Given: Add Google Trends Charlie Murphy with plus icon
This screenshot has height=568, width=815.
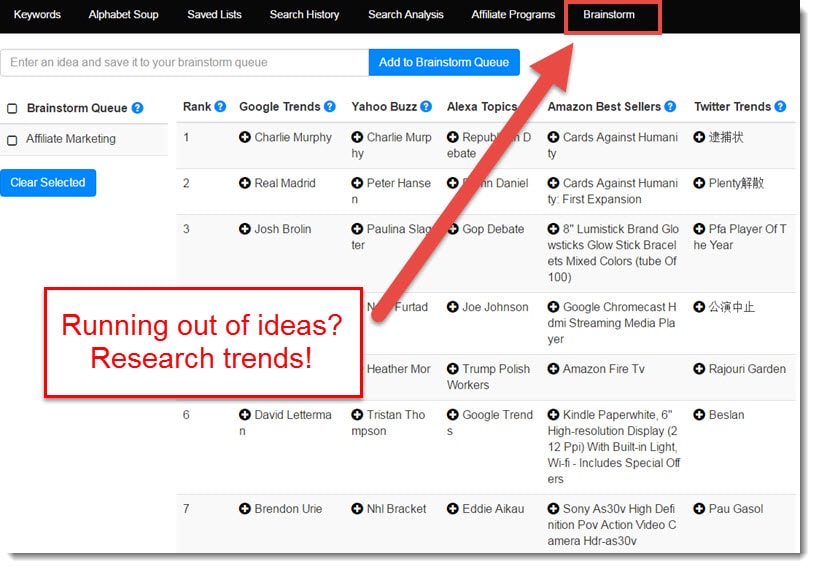Looking at the screenshot, I should 245,137.
